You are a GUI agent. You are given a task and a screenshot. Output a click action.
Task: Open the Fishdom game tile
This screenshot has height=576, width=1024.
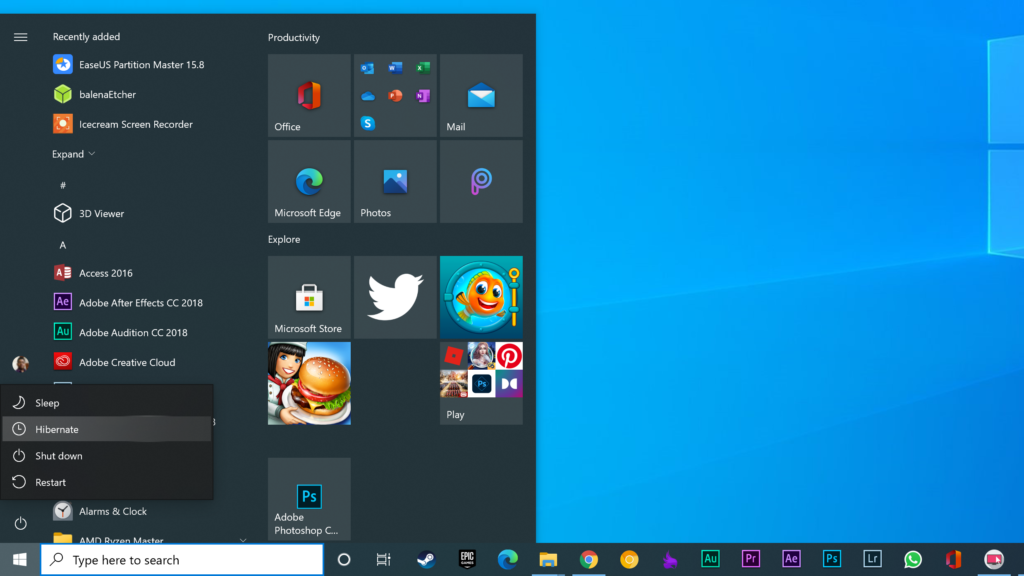[x=481, y=297]
